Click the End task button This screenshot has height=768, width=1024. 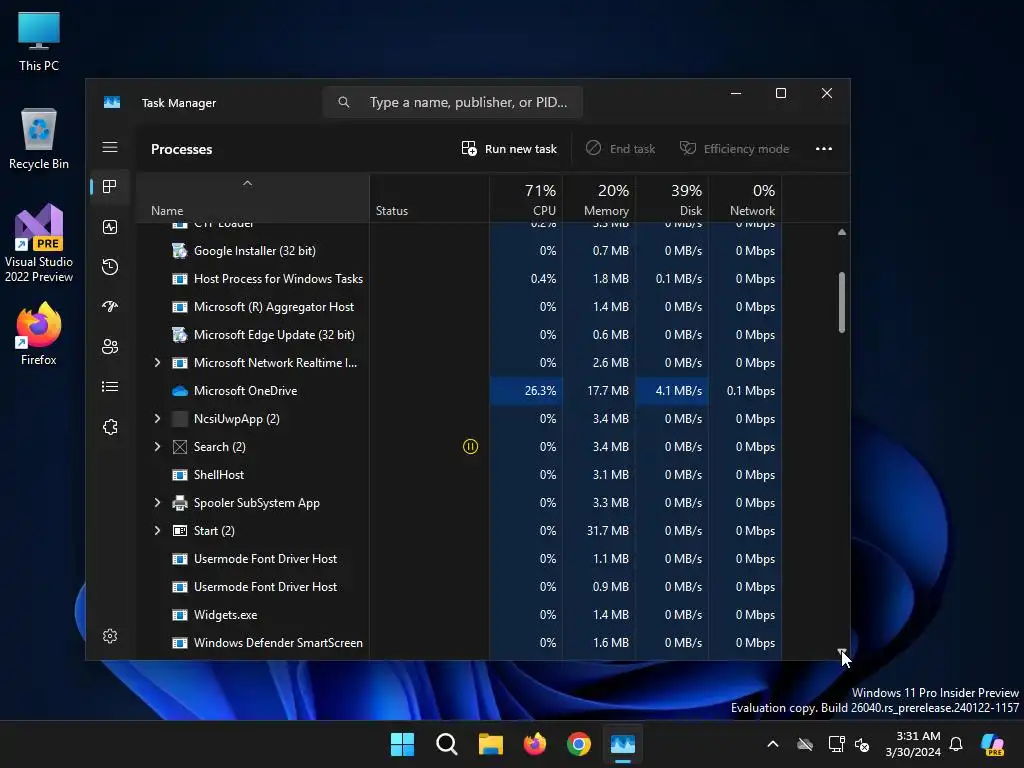click(x=620, y=149)
